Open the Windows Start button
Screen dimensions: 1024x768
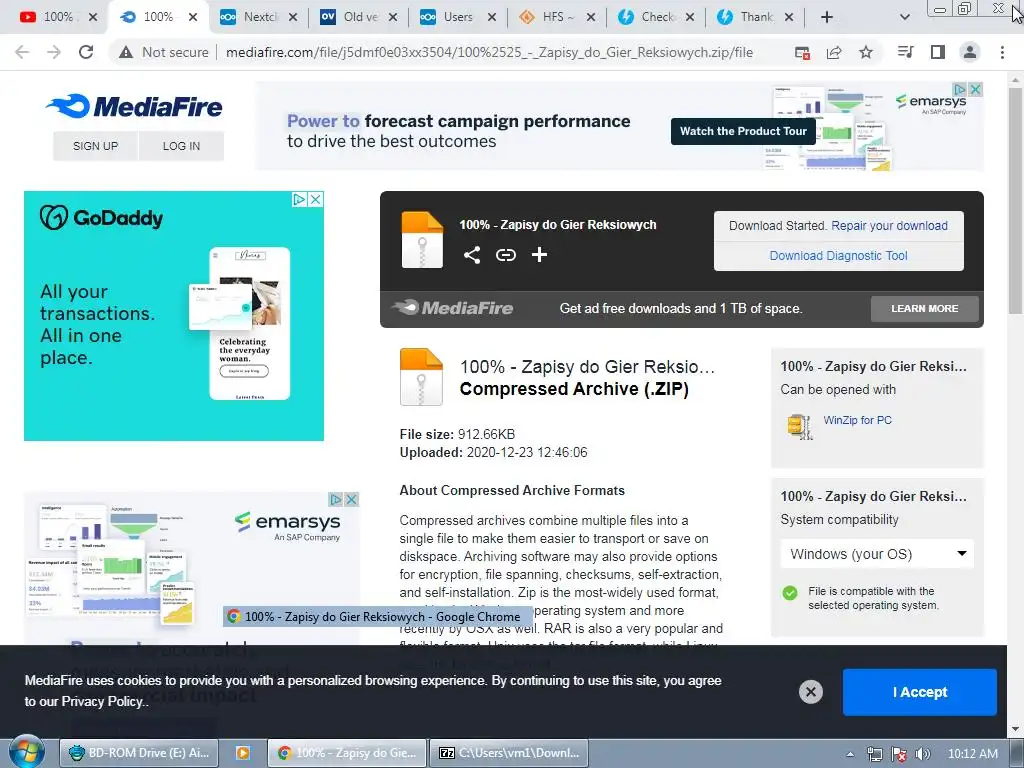coord(25,752)
